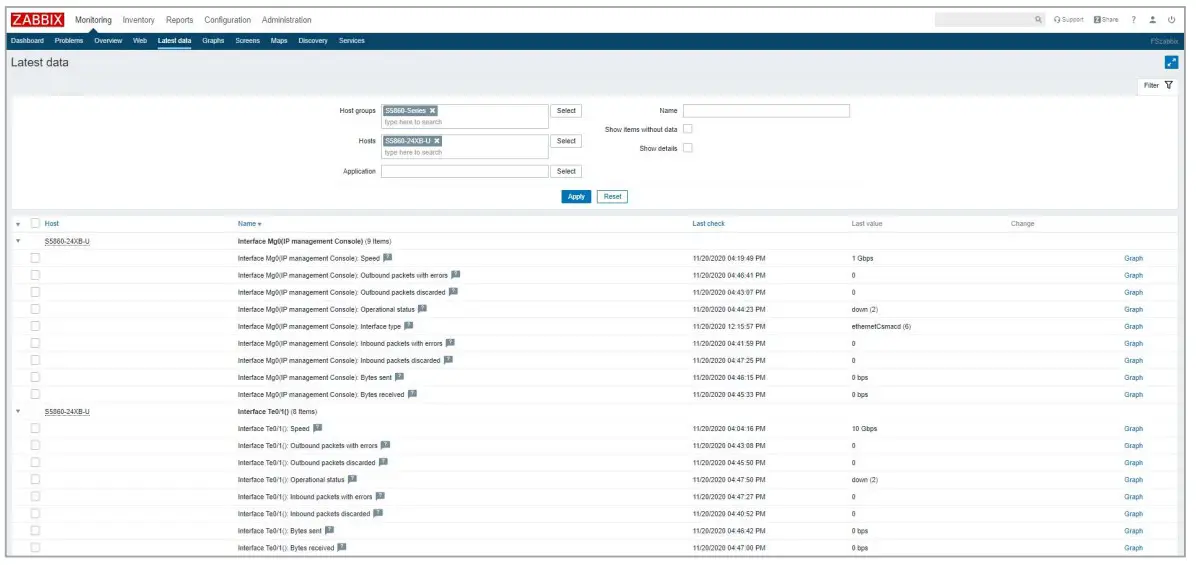Open help icon for Te0/1 Outbound packets with errors
Viewport: 1196px width, 565px height.
(x=385, y=445)
